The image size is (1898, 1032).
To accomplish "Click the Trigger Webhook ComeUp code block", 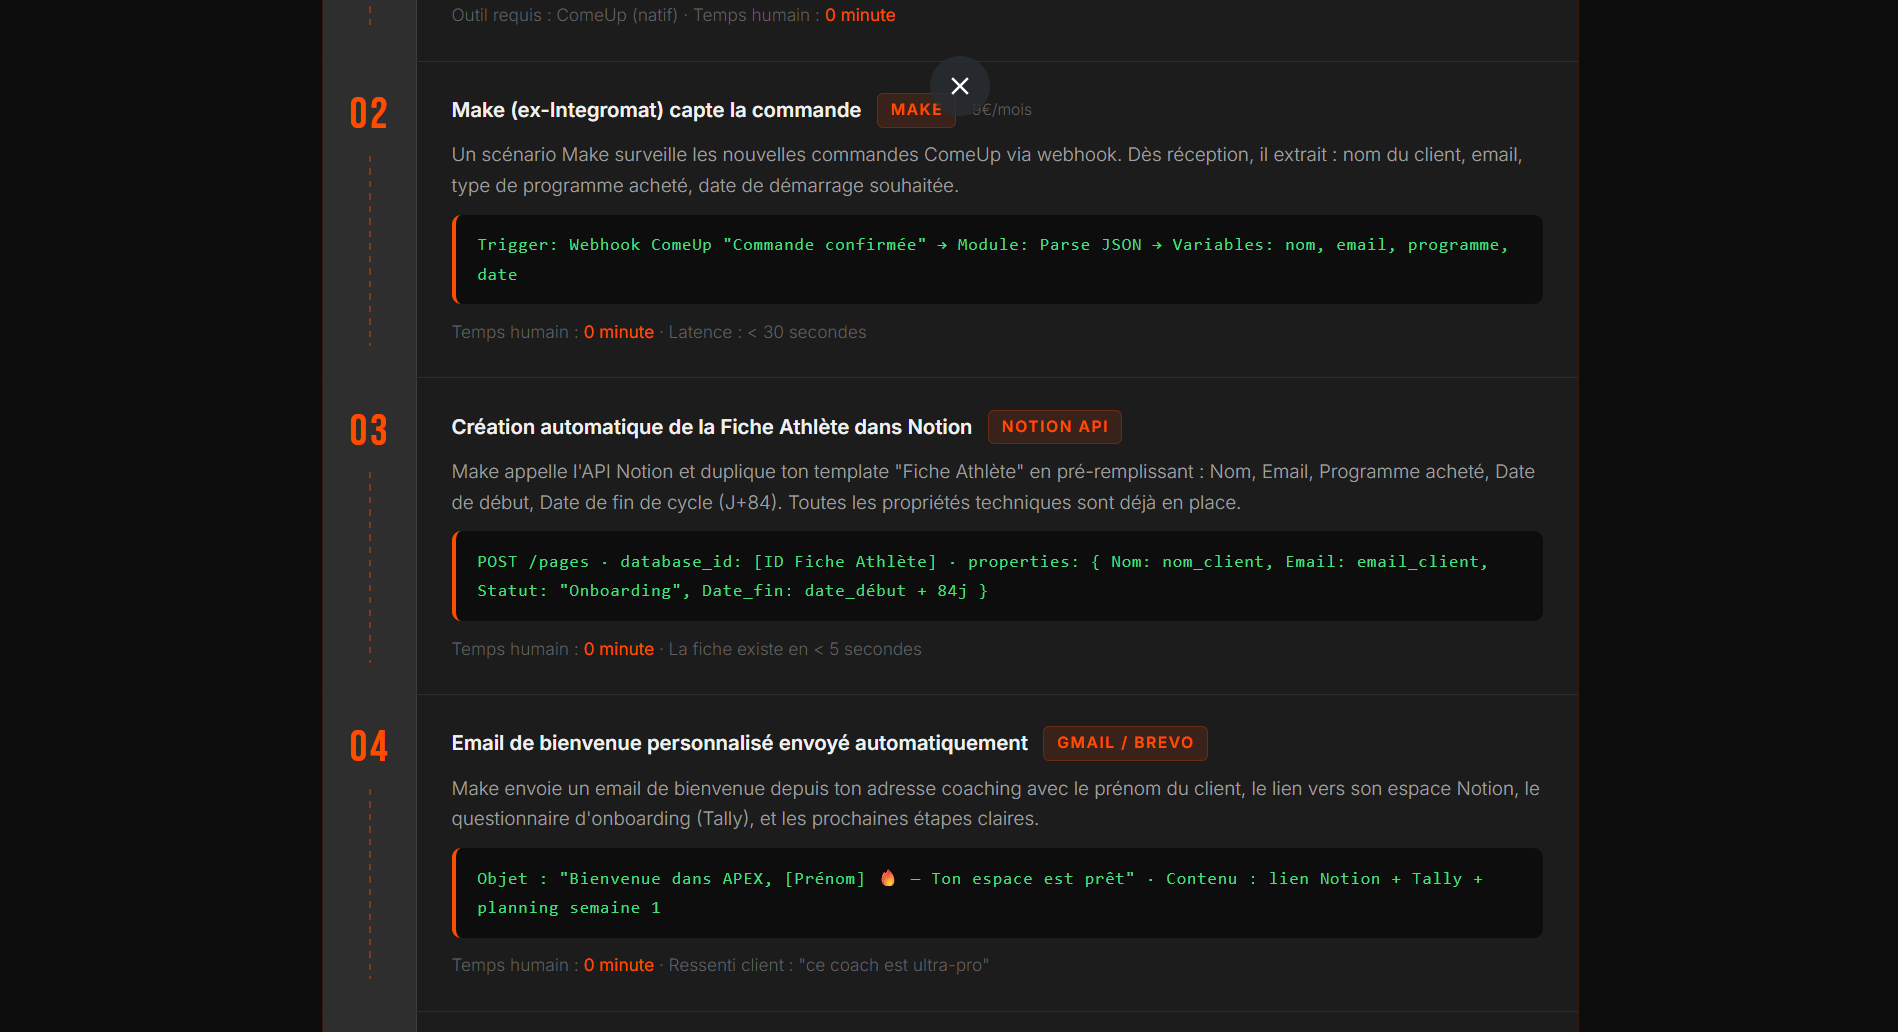I will tap(996, 260).
